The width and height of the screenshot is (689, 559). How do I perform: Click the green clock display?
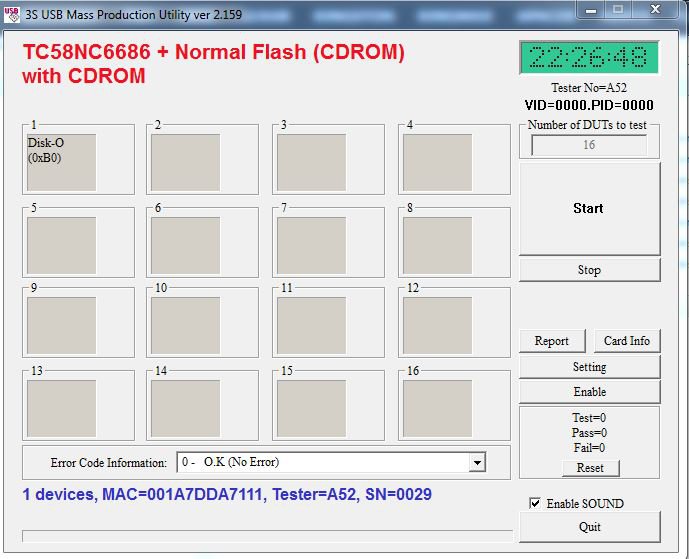(589, 57)
